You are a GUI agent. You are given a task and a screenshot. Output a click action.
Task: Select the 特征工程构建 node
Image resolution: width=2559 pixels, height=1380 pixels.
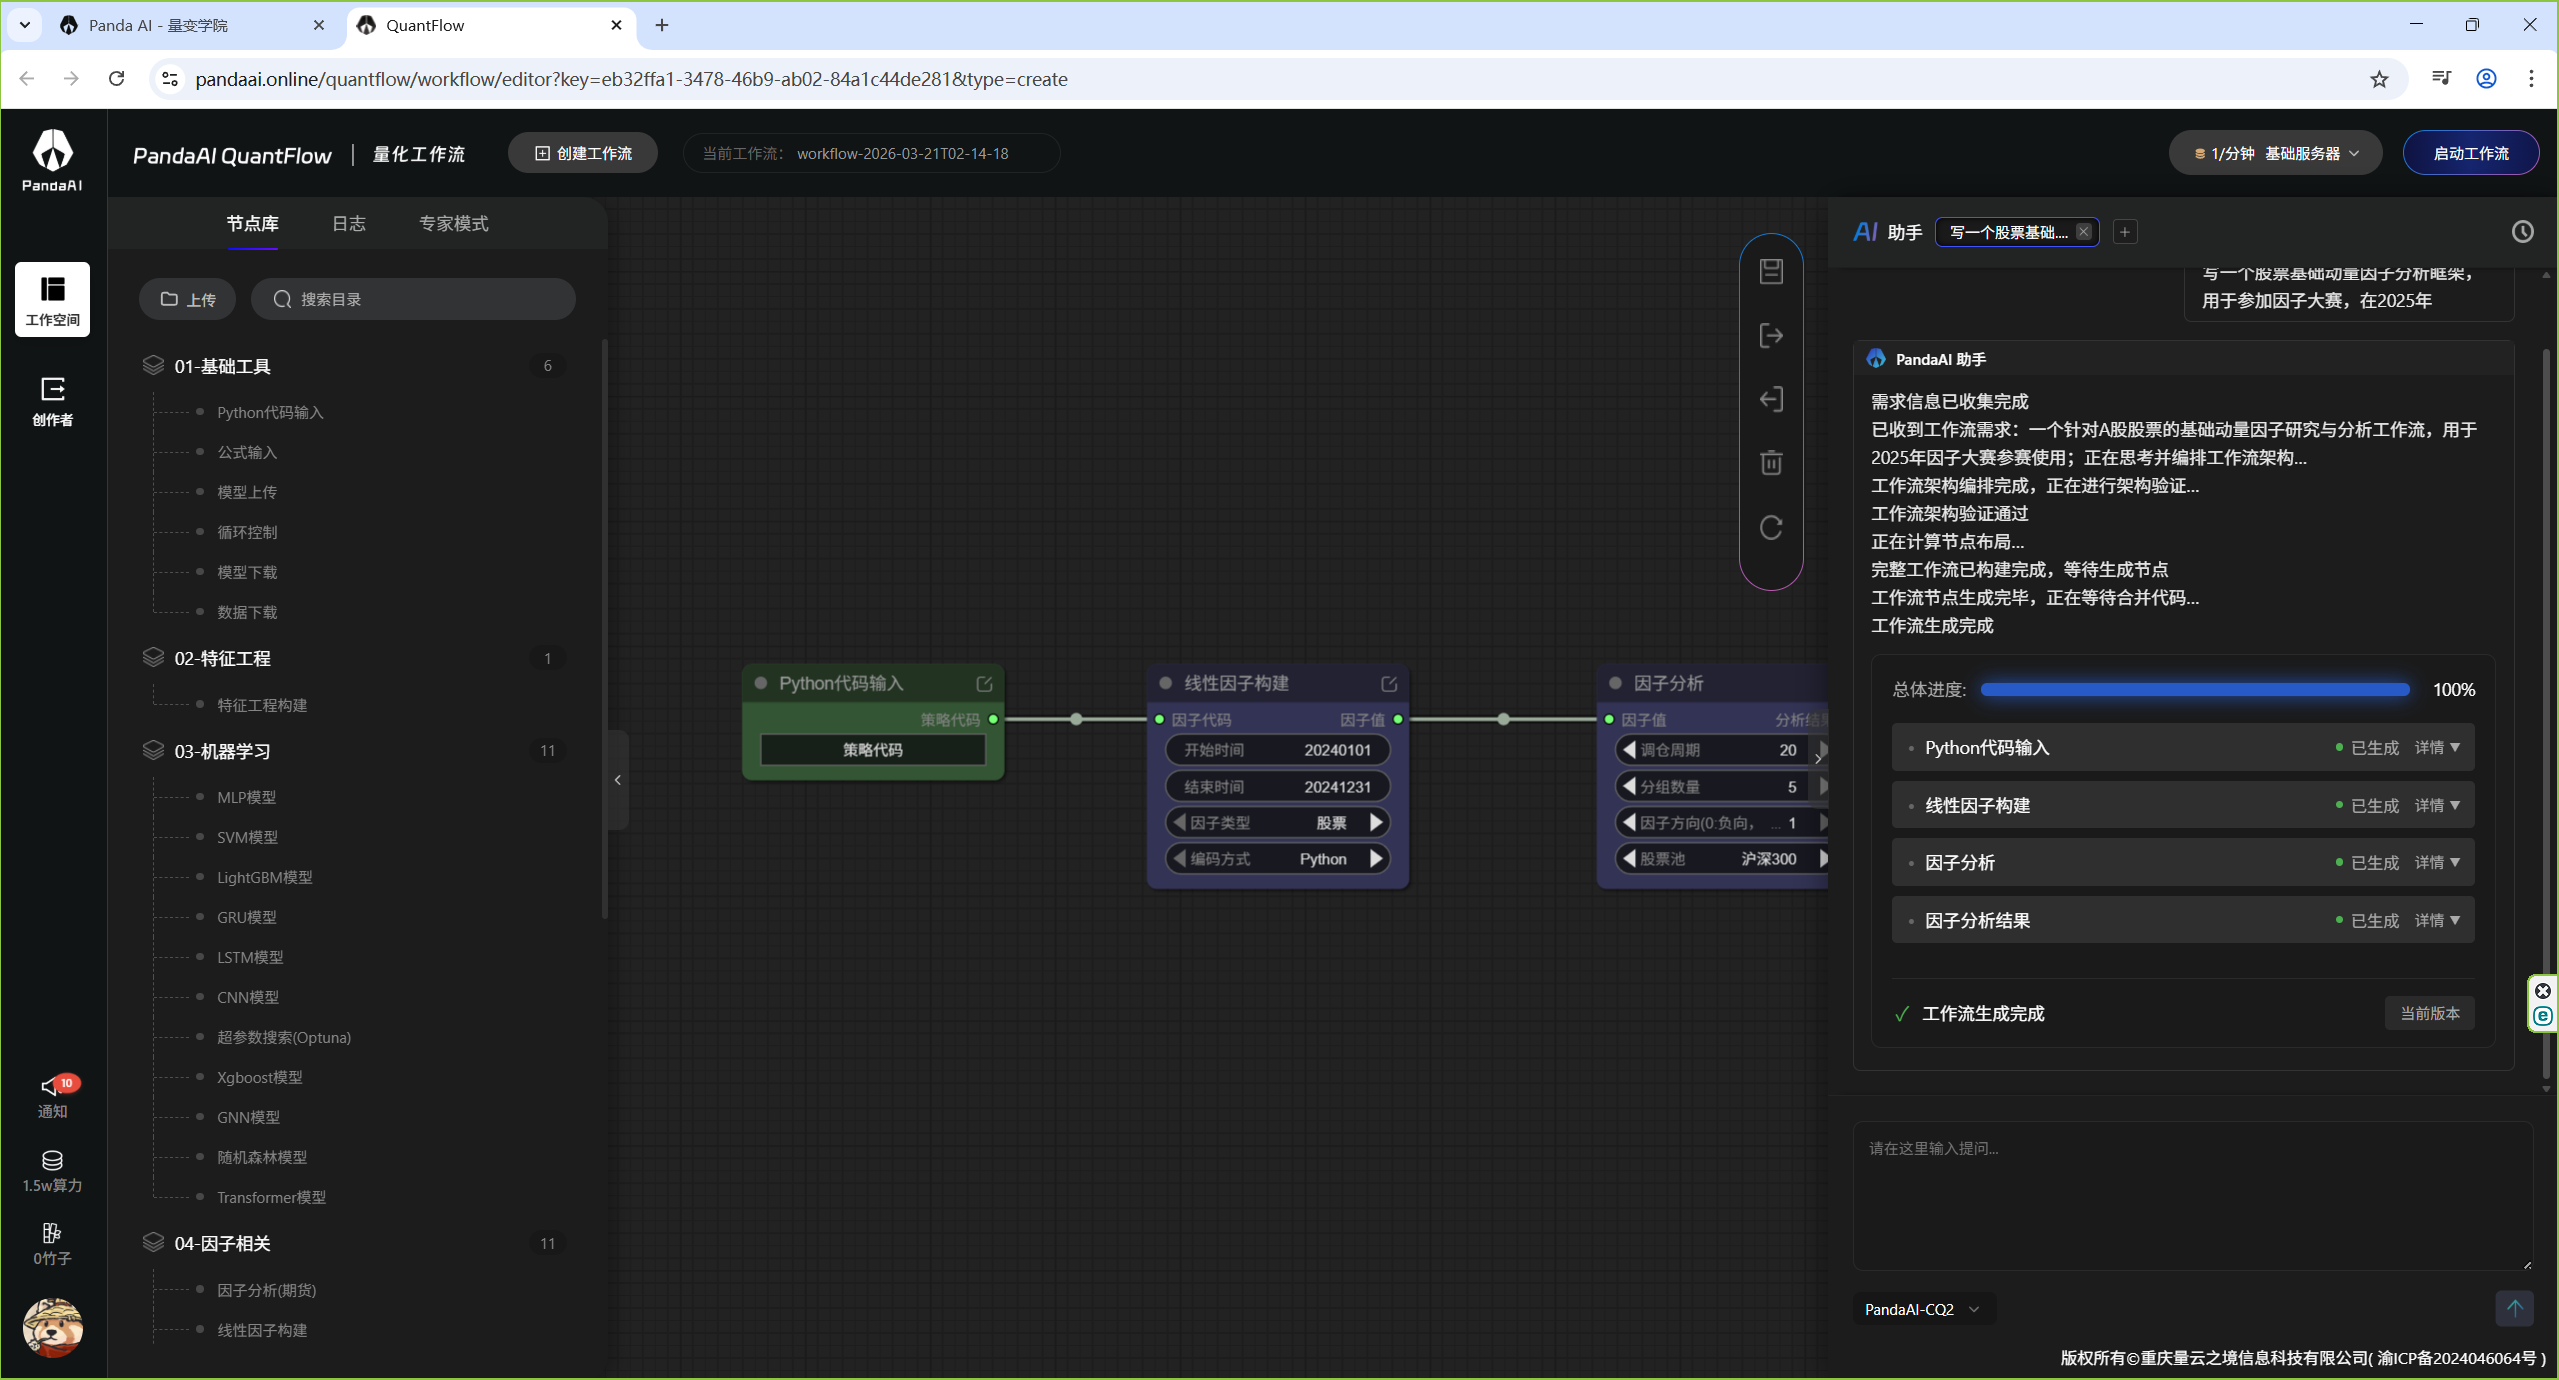(x=262, y=706)
